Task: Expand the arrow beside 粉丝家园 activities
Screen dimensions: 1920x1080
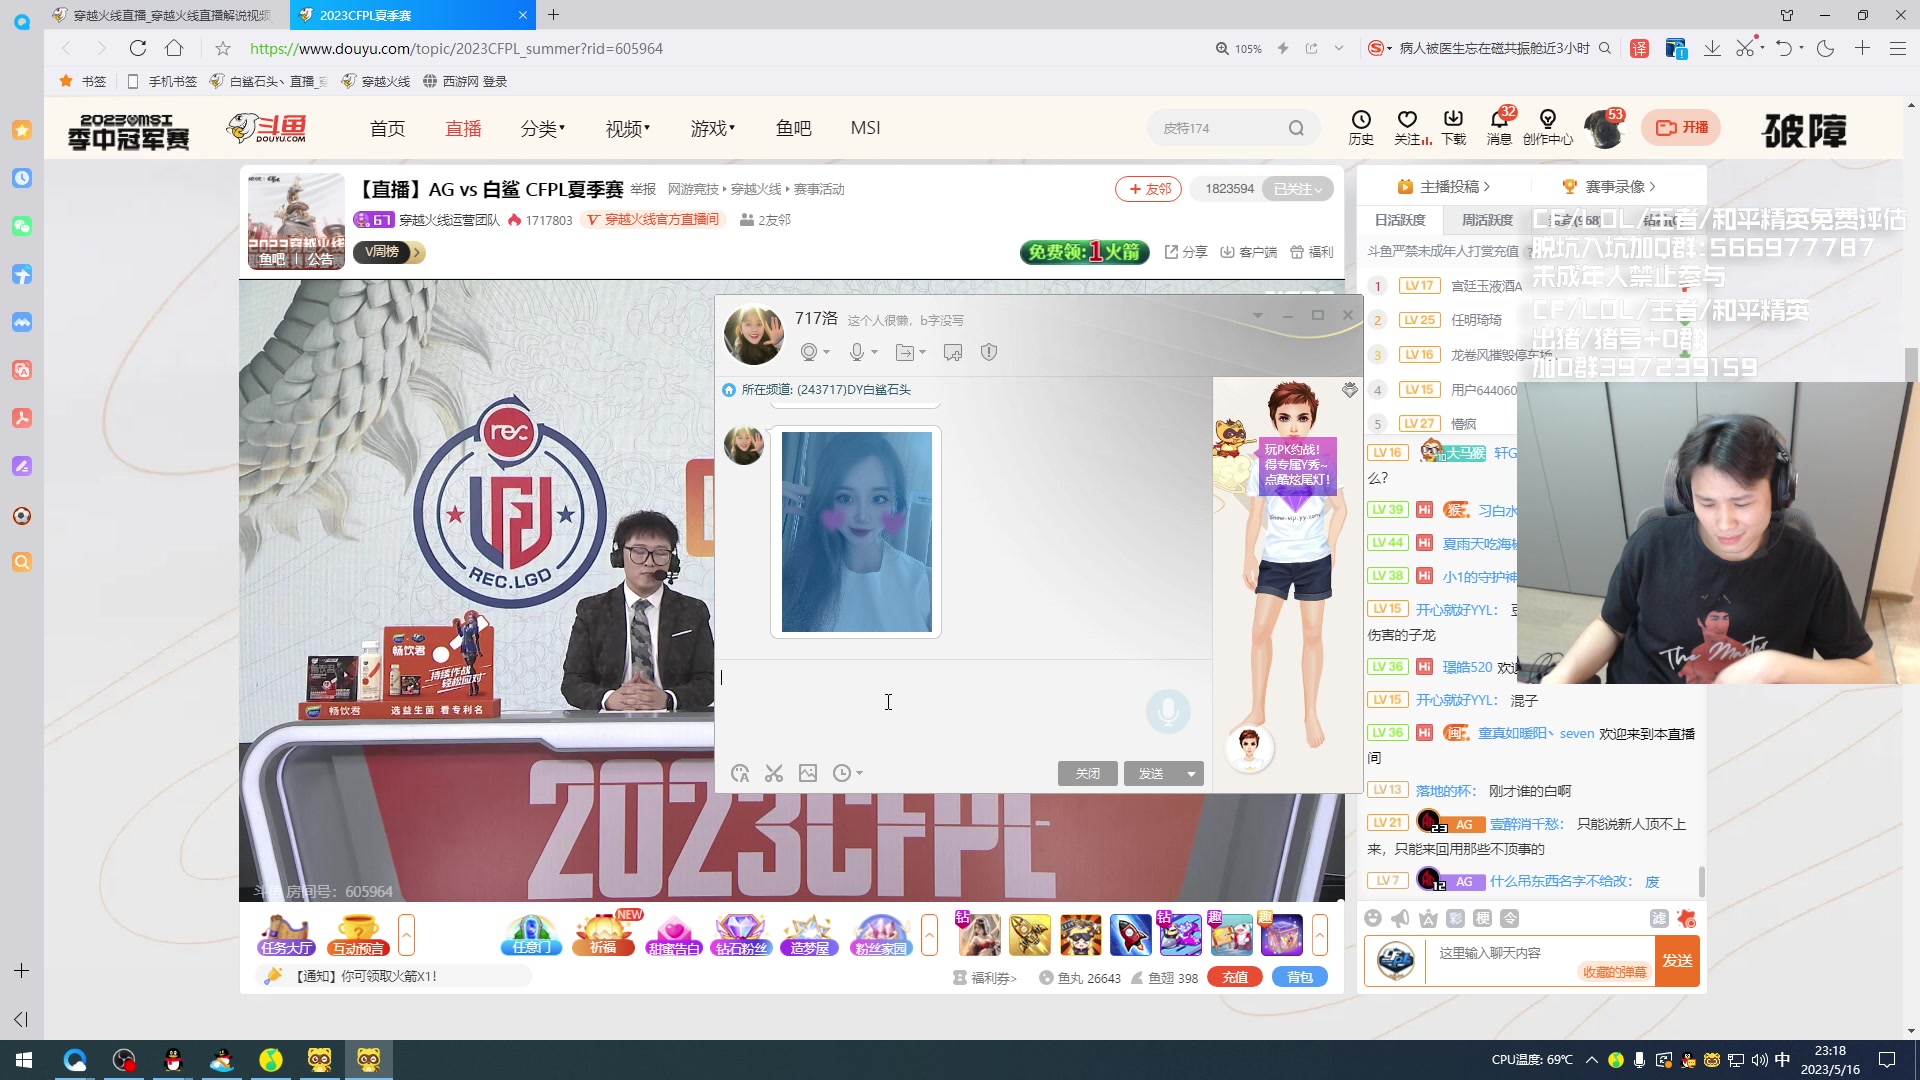Action: 930,935
